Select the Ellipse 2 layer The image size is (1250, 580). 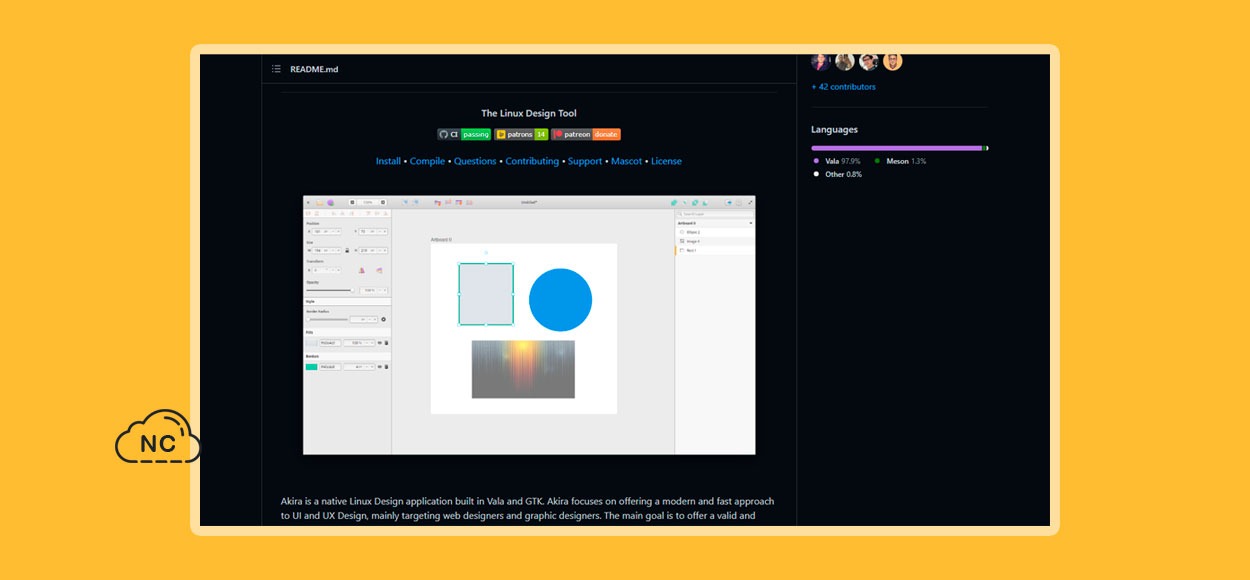[x=715, y=232]
